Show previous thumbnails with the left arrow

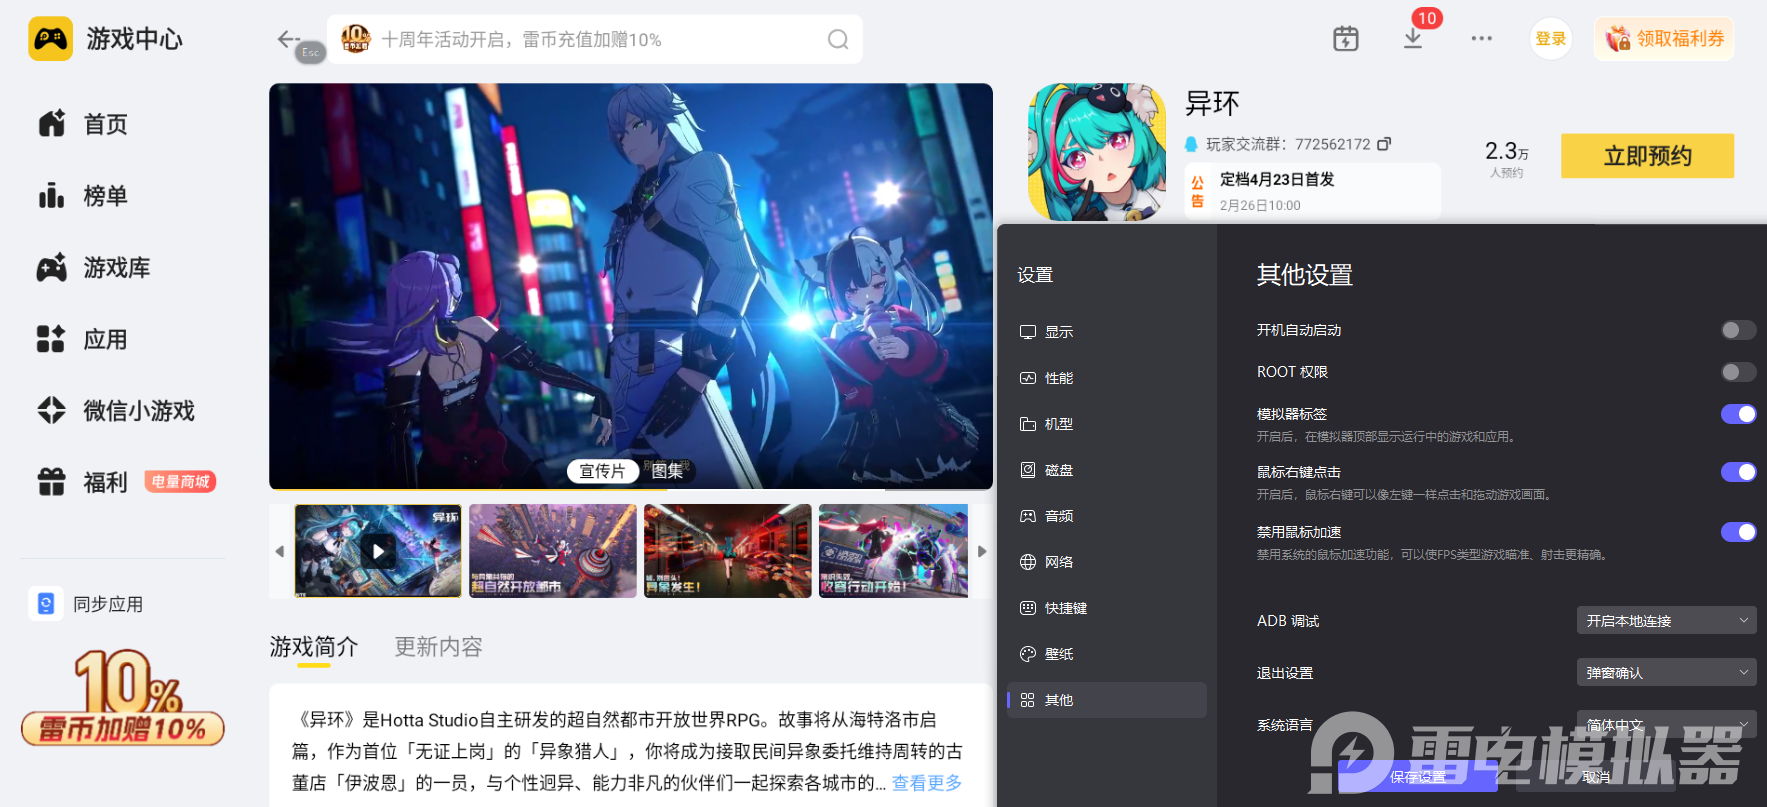click(279, 551)
